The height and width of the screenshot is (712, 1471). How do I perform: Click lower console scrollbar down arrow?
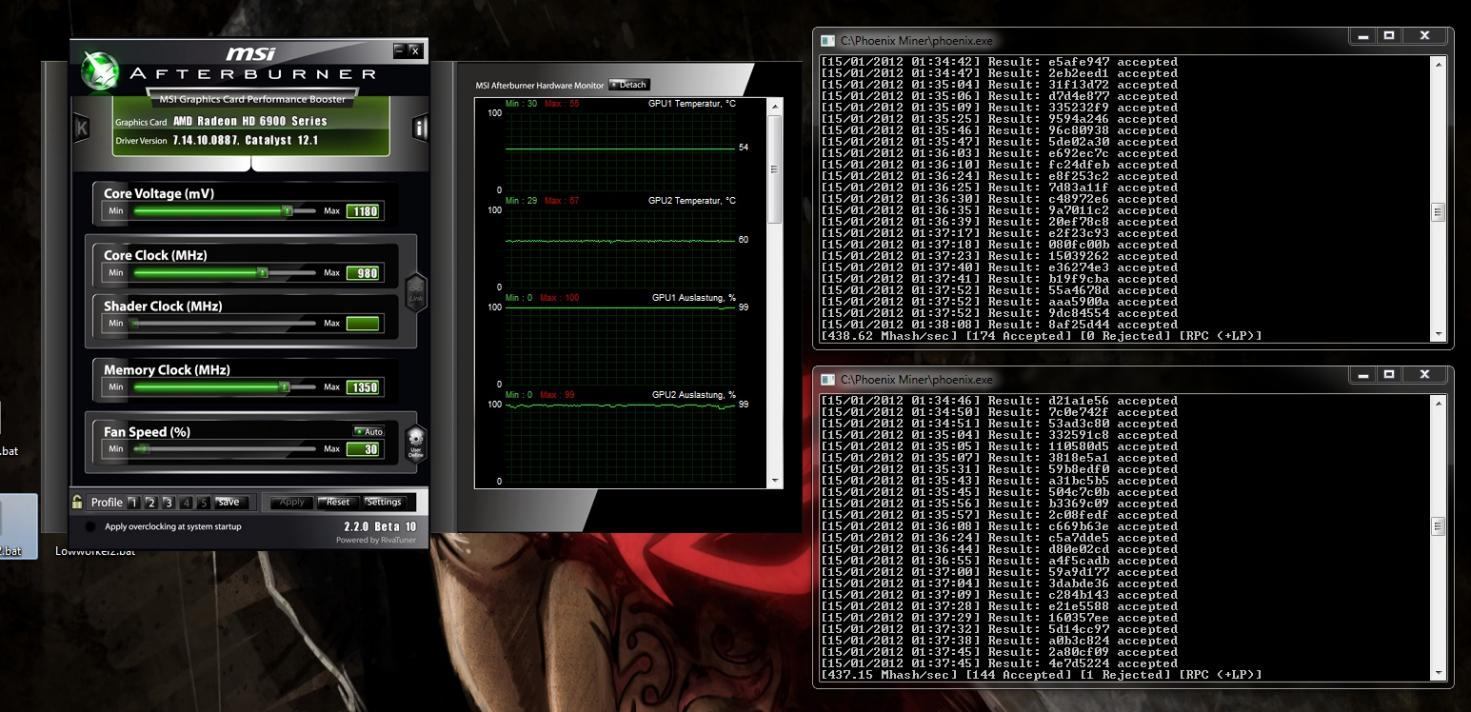click(x=1439, y=673)
